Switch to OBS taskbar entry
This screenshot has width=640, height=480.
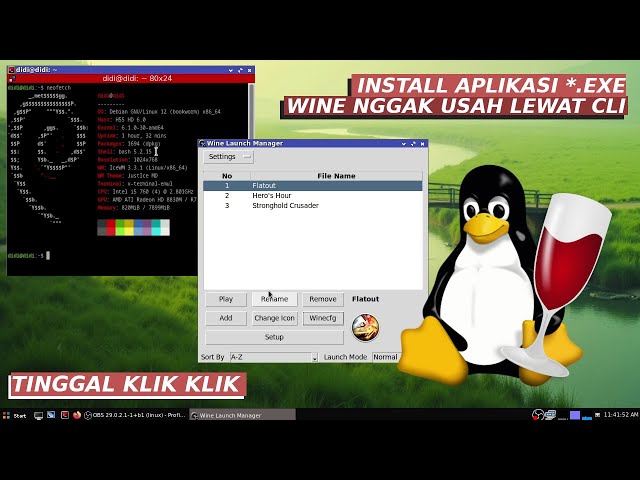tap(136, 415)
